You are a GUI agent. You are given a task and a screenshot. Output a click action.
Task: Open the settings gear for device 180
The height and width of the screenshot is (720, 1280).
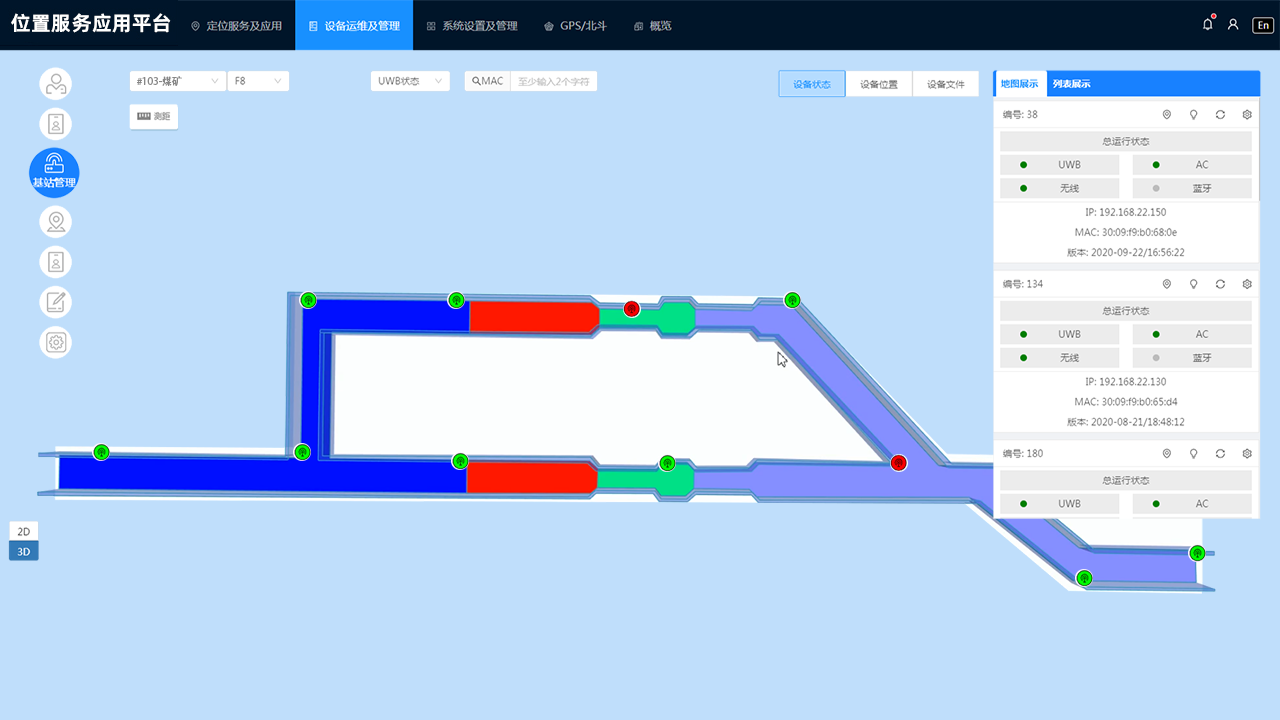[x=1247, y=453]
